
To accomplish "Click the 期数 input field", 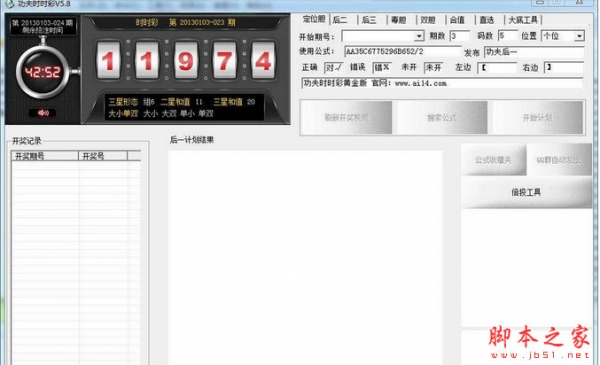I will 460,36.
